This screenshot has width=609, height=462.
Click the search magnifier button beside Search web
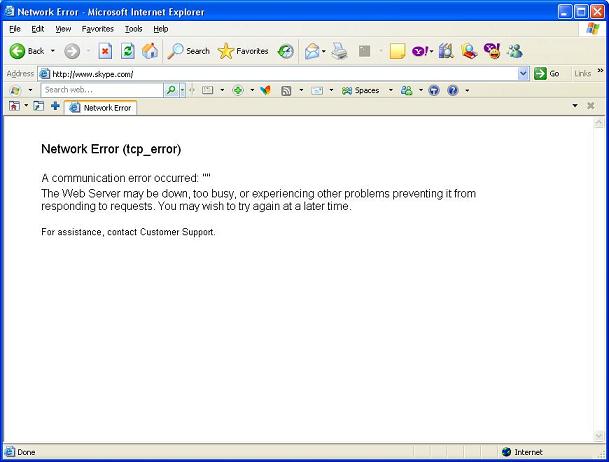pos(171,90)
